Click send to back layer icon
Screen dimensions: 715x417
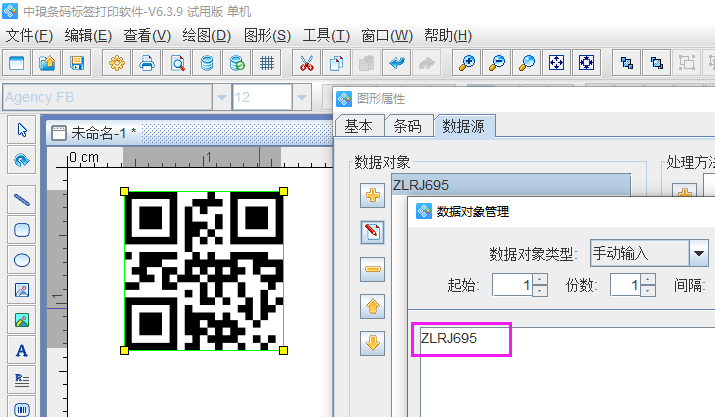pos(657,63)
